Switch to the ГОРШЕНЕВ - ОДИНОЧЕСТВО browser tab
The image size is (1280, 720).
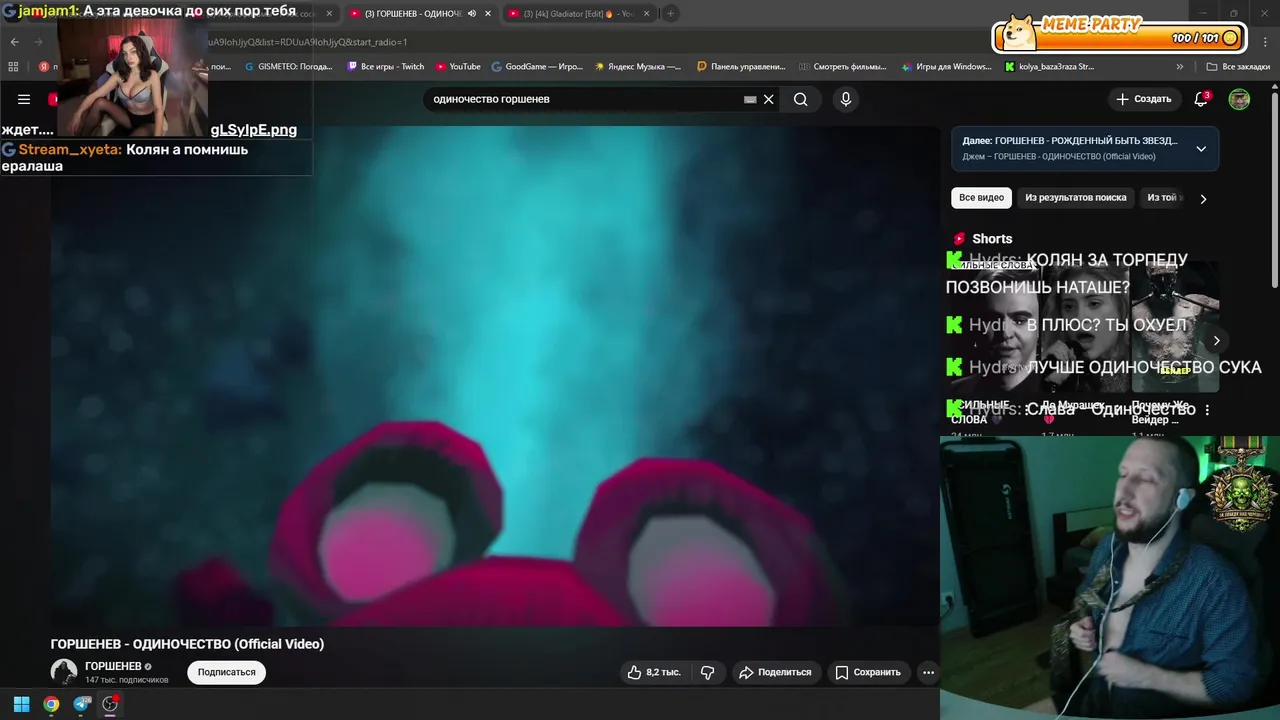point(413,13)
